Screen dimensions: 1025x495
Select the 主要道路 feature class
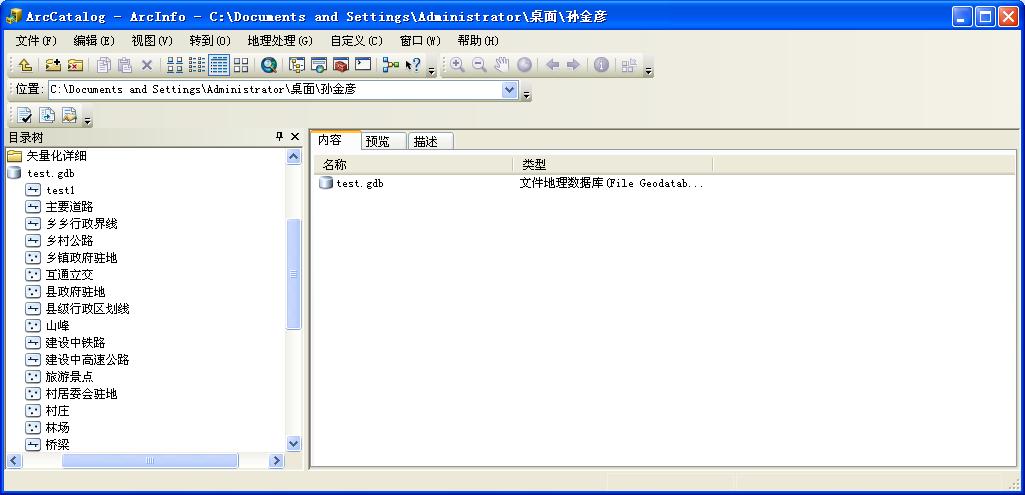click(59, 207)
